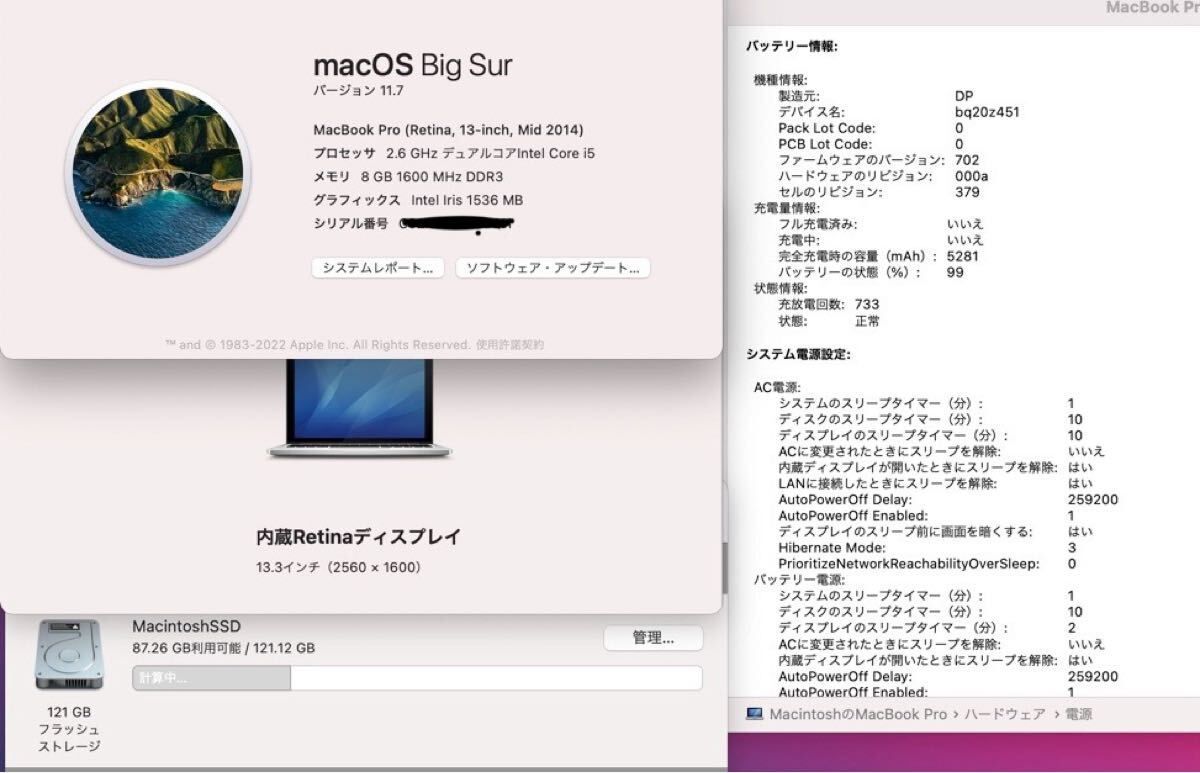Select PrioritizeNetworkReachabilityOverSleep row
Image resolution: width=1200 pixels, height=773 pixels.
tap(927, 564)
